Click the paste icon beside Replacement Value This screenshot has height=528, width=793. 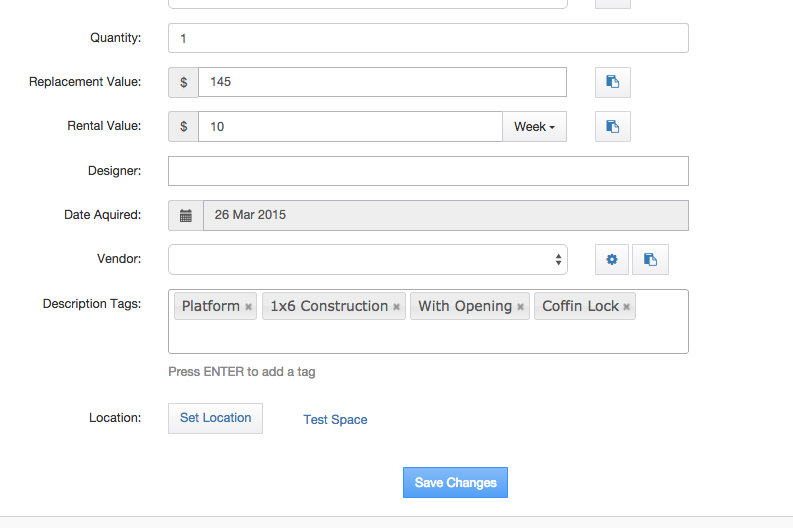tap(612, 82)
